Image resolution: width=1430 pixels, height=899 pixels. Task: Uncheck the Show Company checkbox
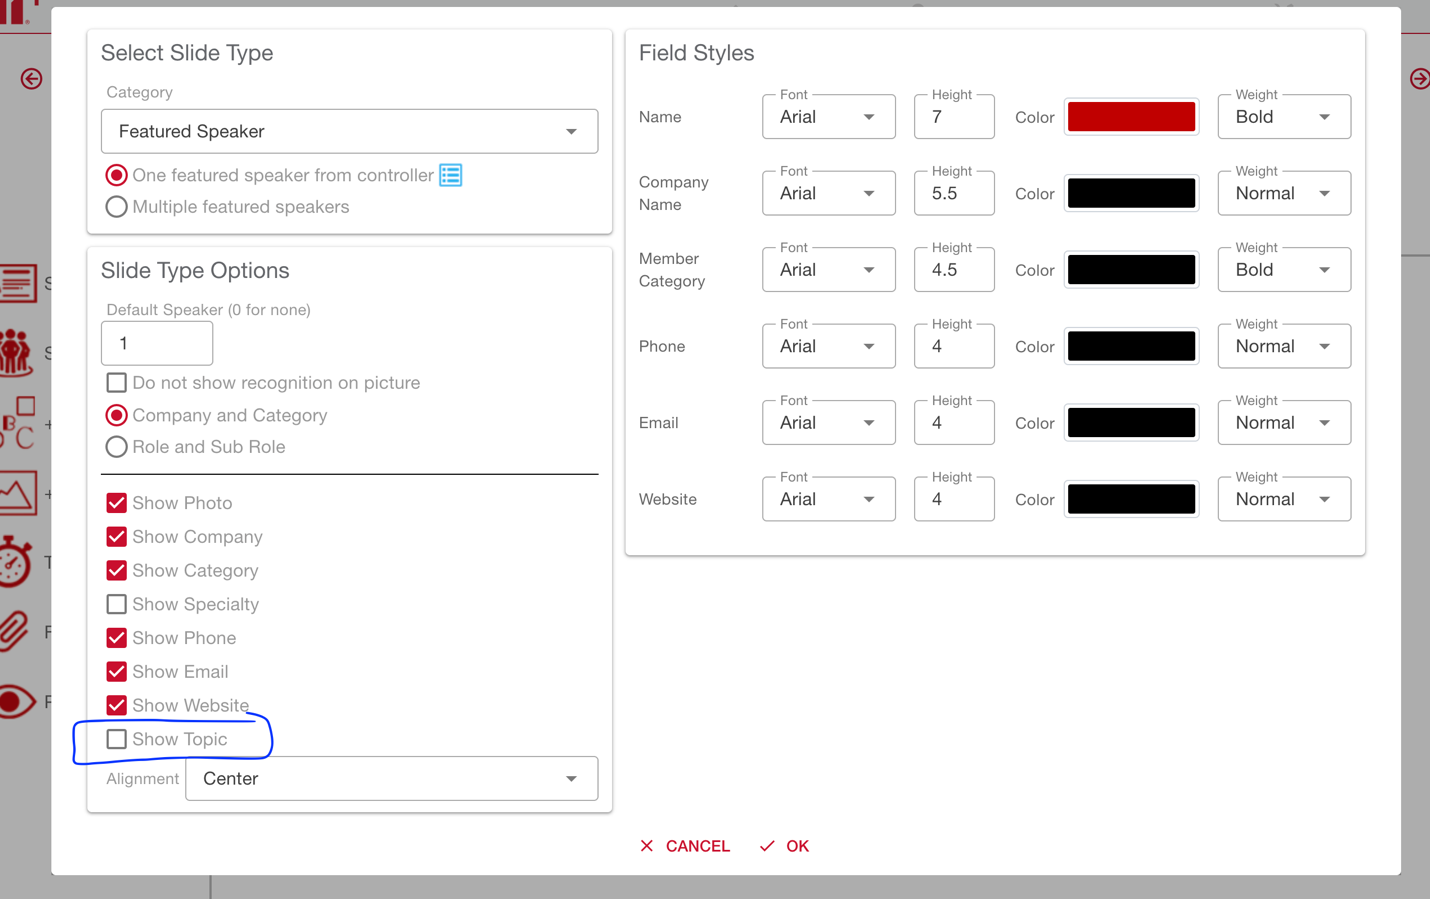tap(117, 537)
